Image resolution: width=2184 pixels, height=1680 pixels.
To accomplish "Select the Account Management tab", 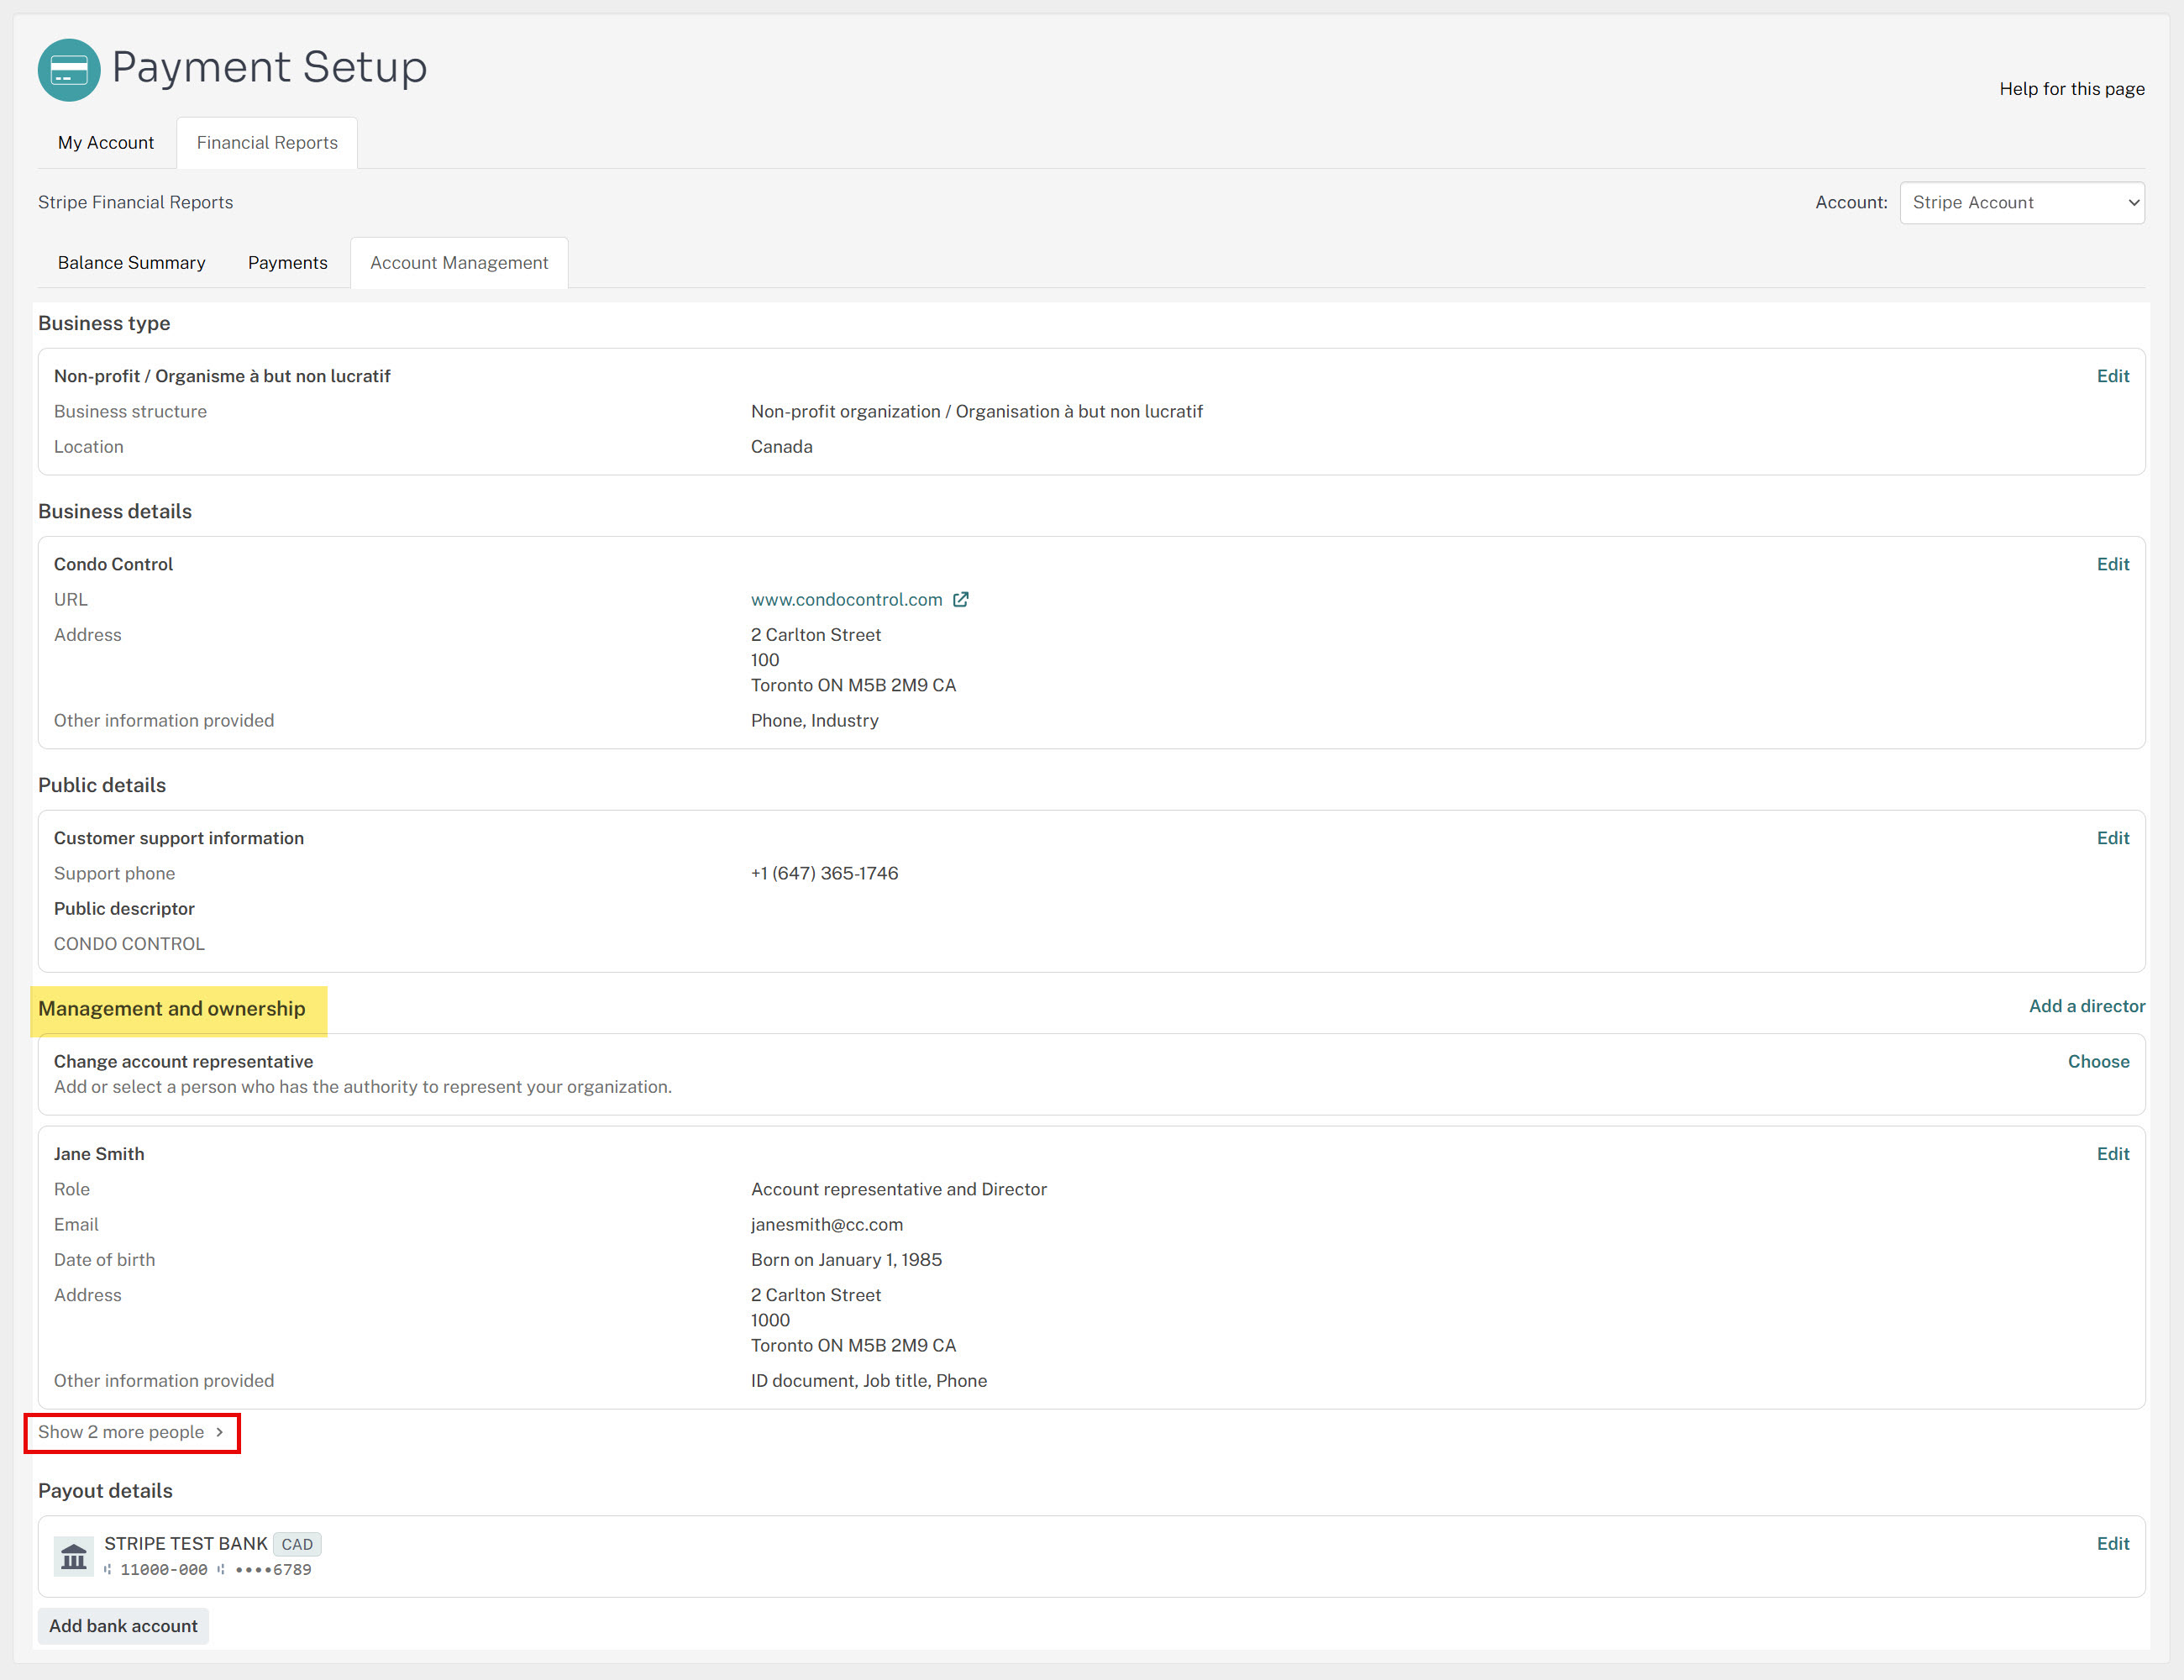I will pyautogui.click(x=459, y=263).
